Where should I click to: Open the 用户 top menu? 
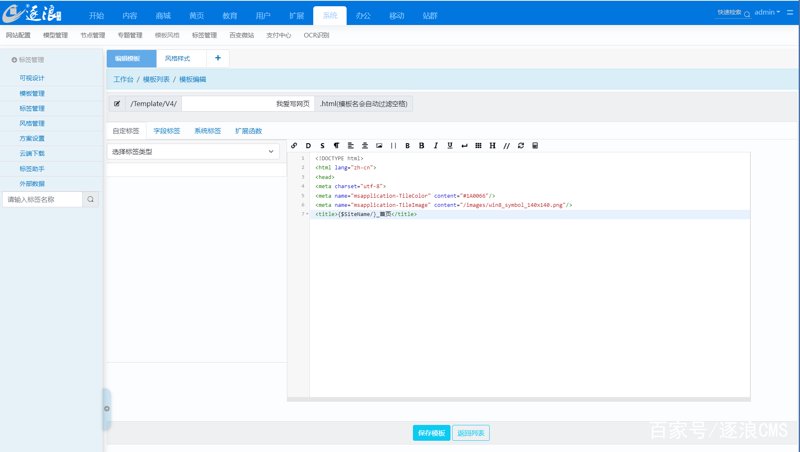point(263,15)
